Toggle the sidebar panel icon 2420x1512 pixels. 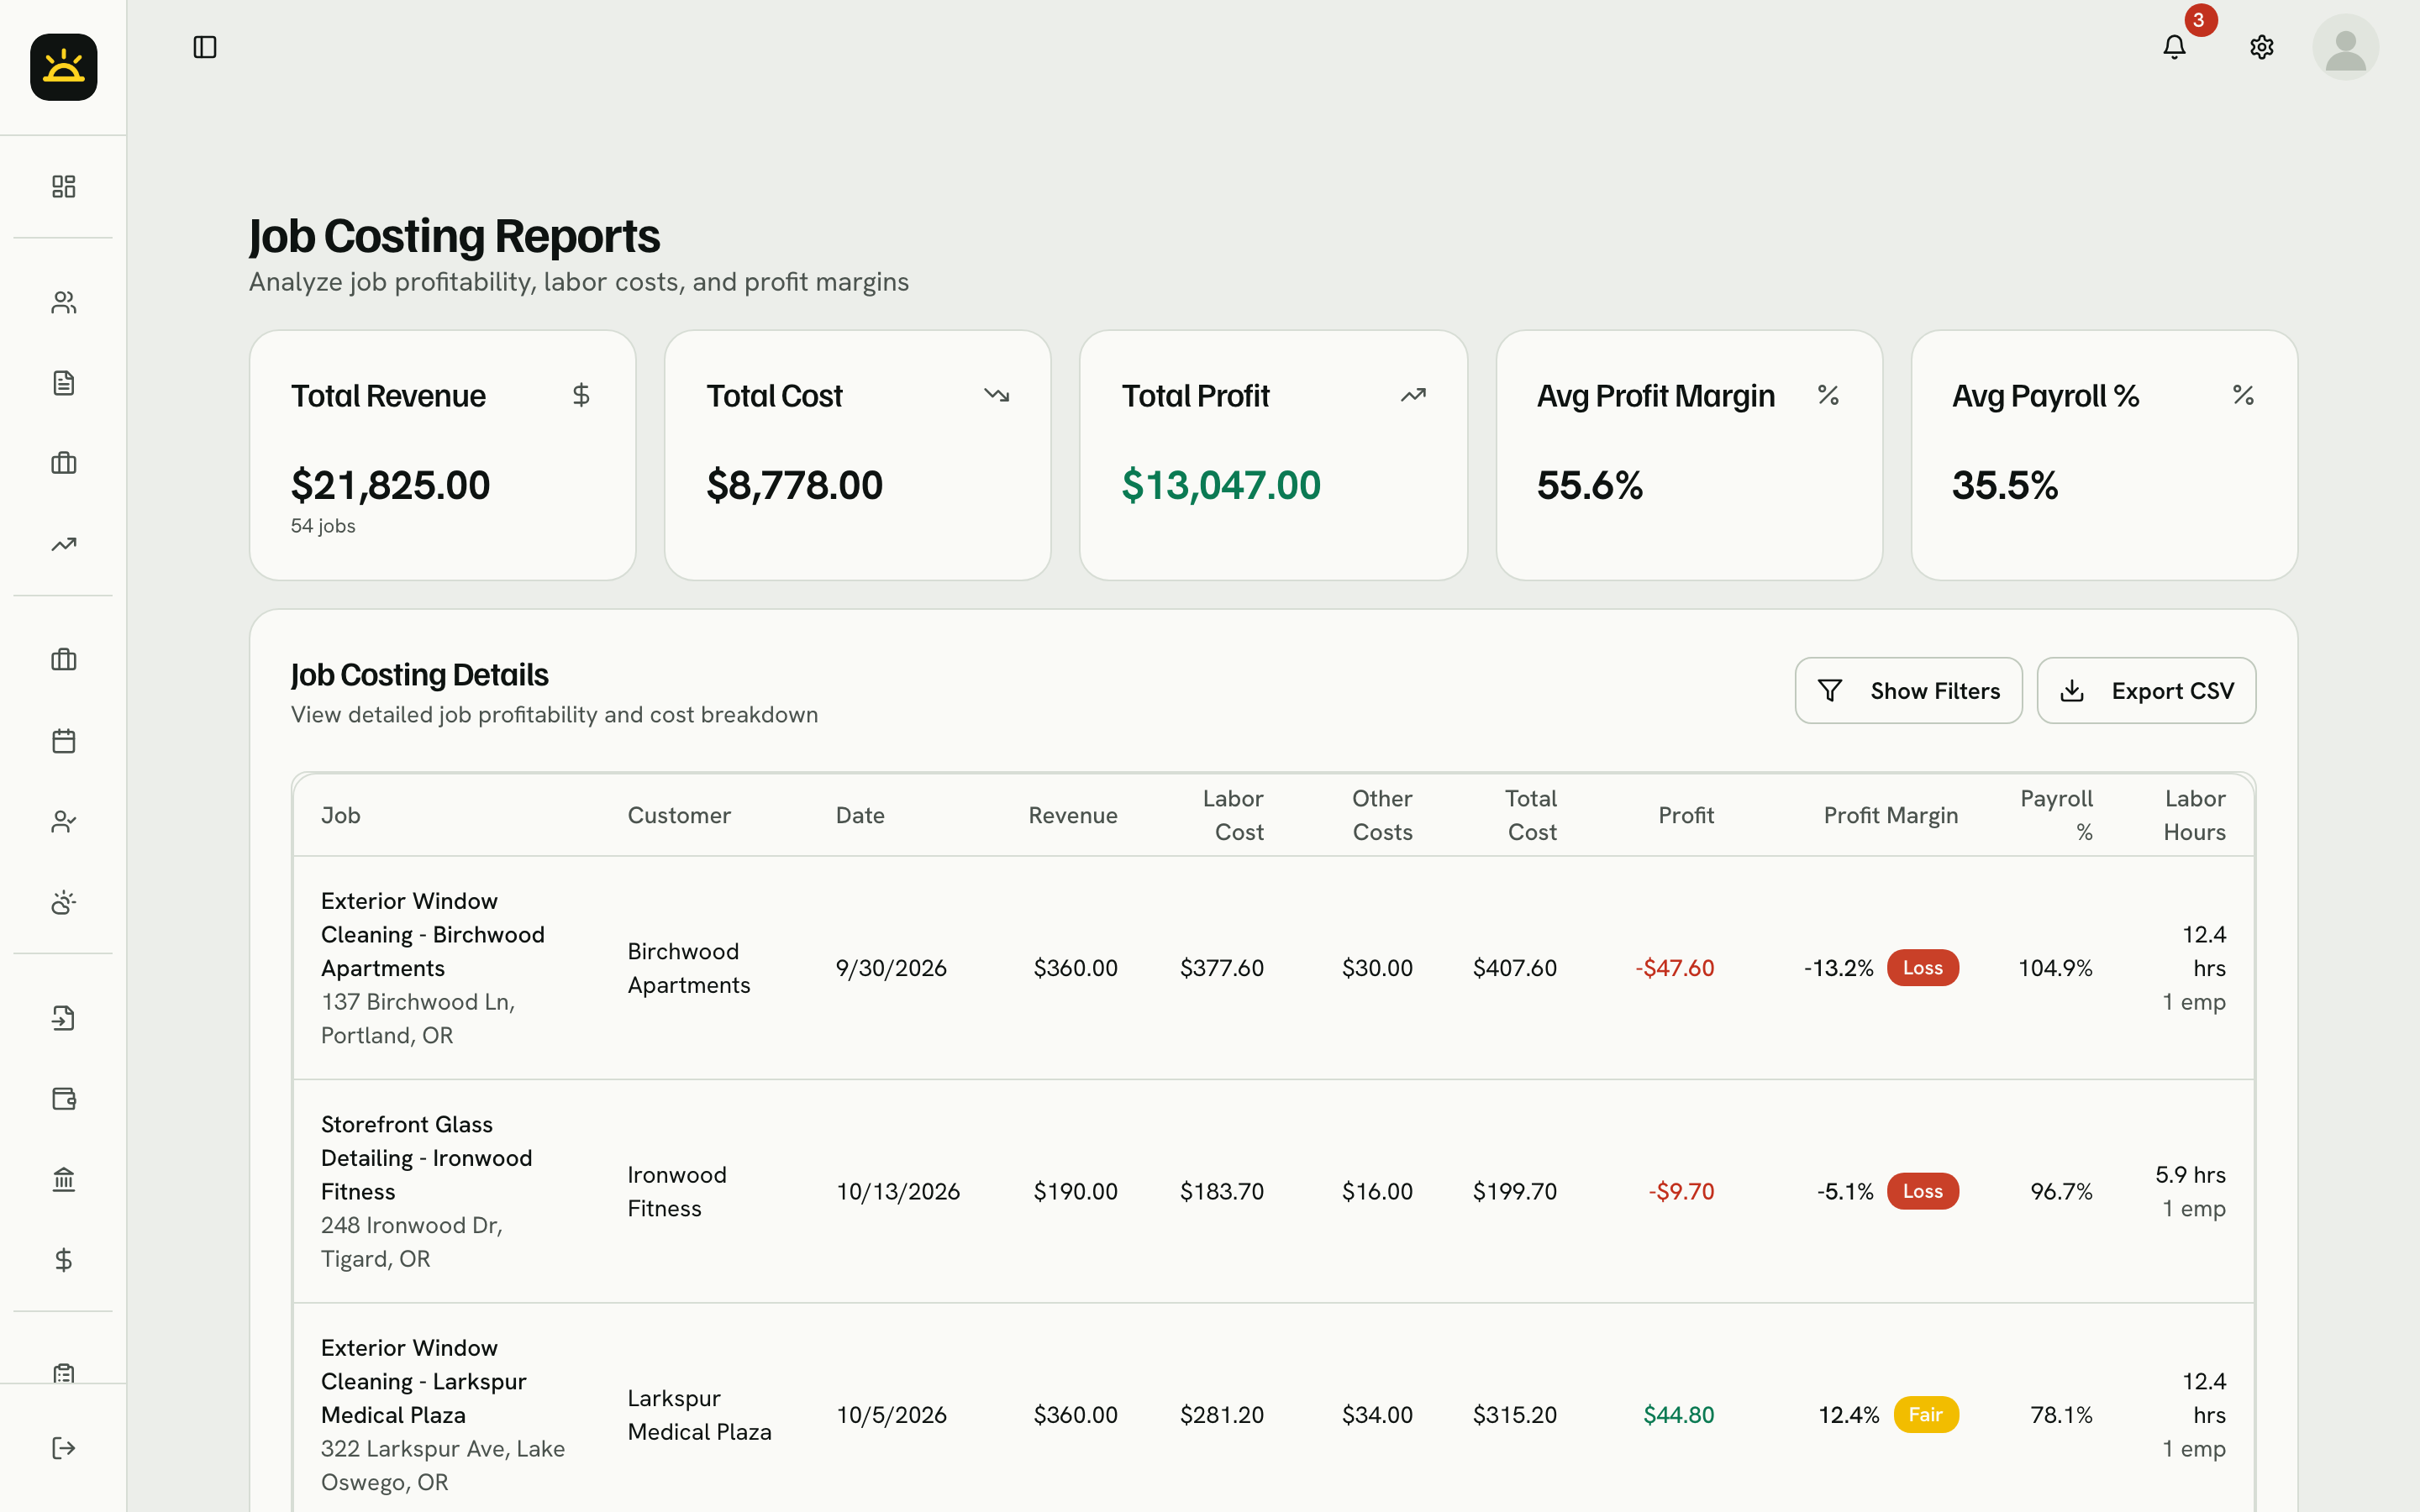(x=205, y=47)
